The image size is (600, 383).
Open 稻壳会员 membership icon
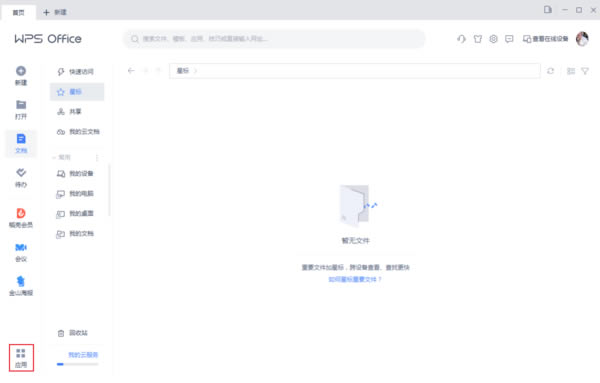pyautogui.click(x=21, y=213)
